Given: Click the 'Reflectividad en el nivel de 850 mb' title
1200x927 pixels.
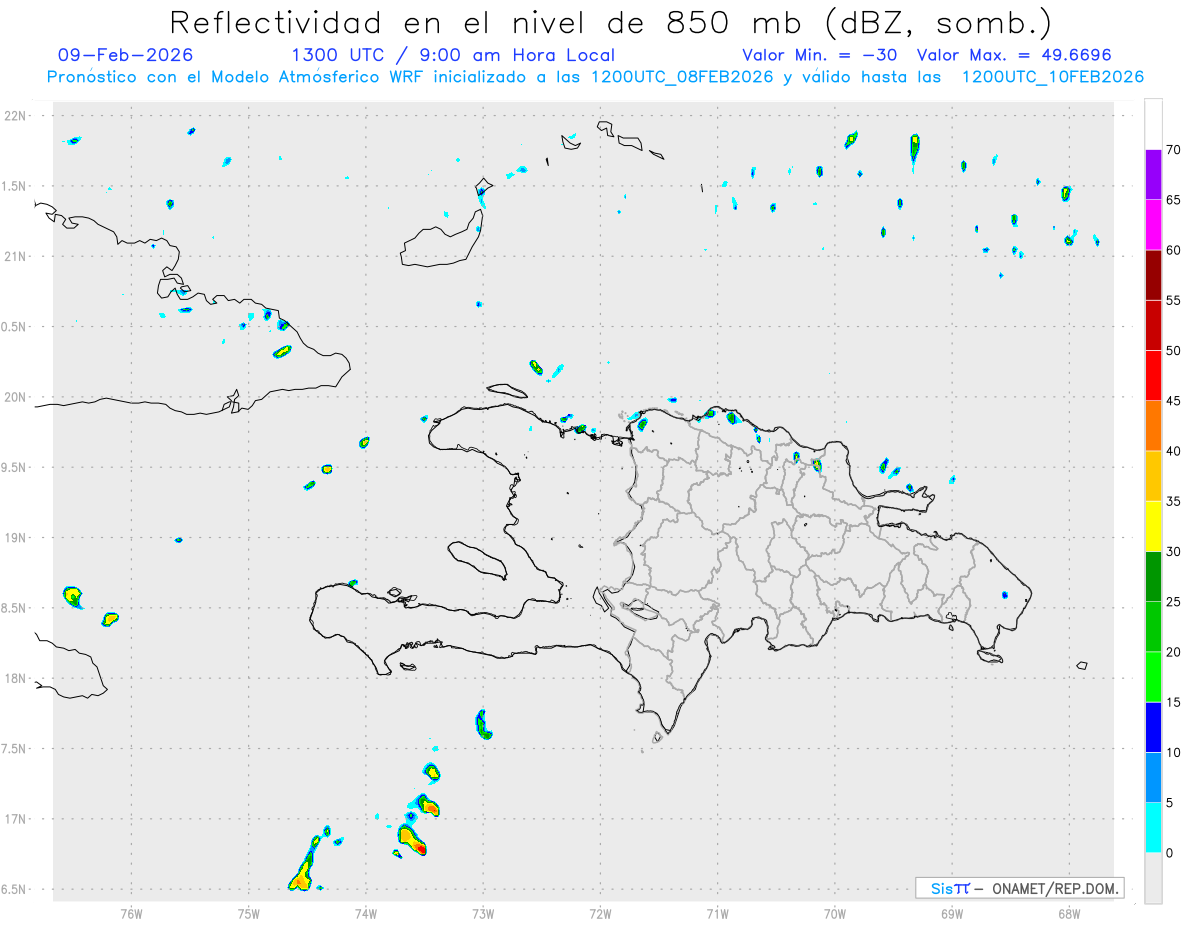Looking at the screenshot, I should click(x=610, y=22).
